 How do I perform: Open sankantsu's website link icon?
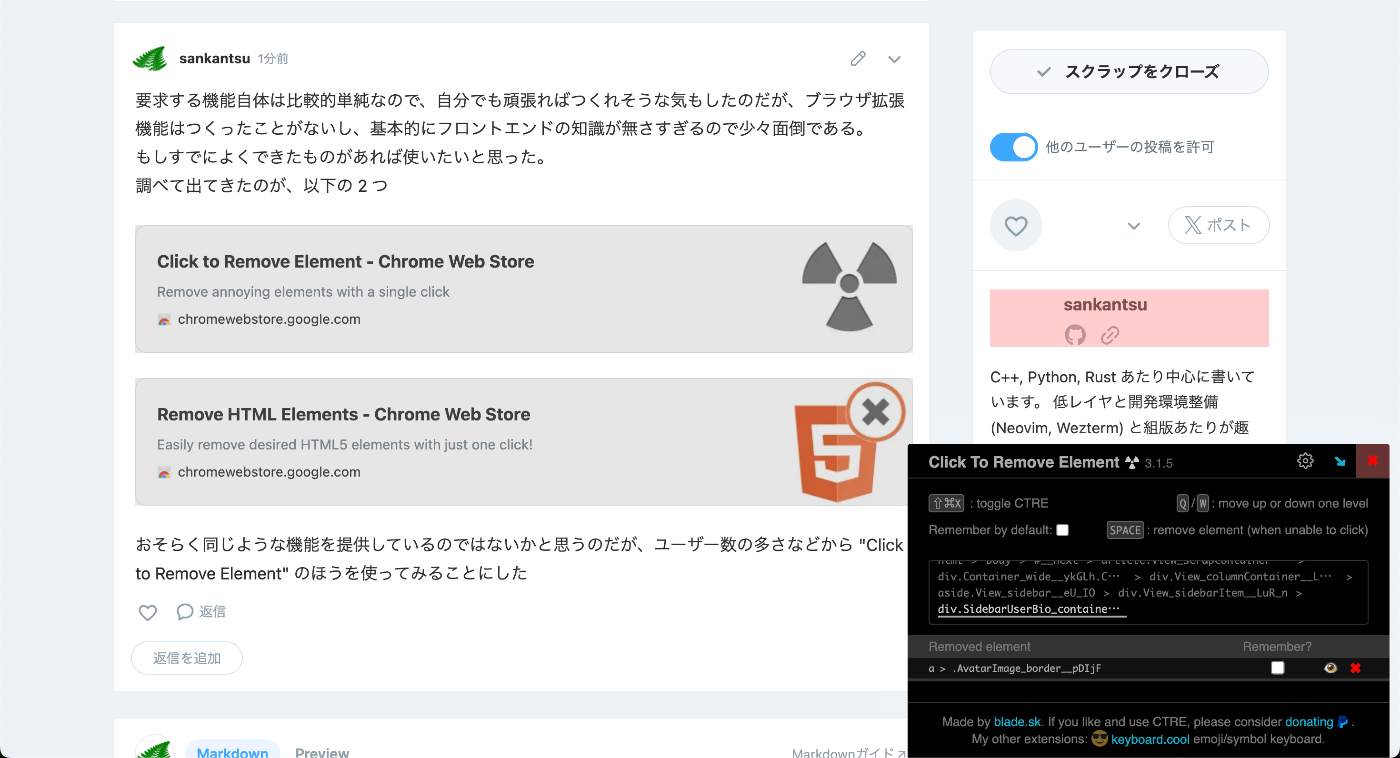[x=1110, y=335]
